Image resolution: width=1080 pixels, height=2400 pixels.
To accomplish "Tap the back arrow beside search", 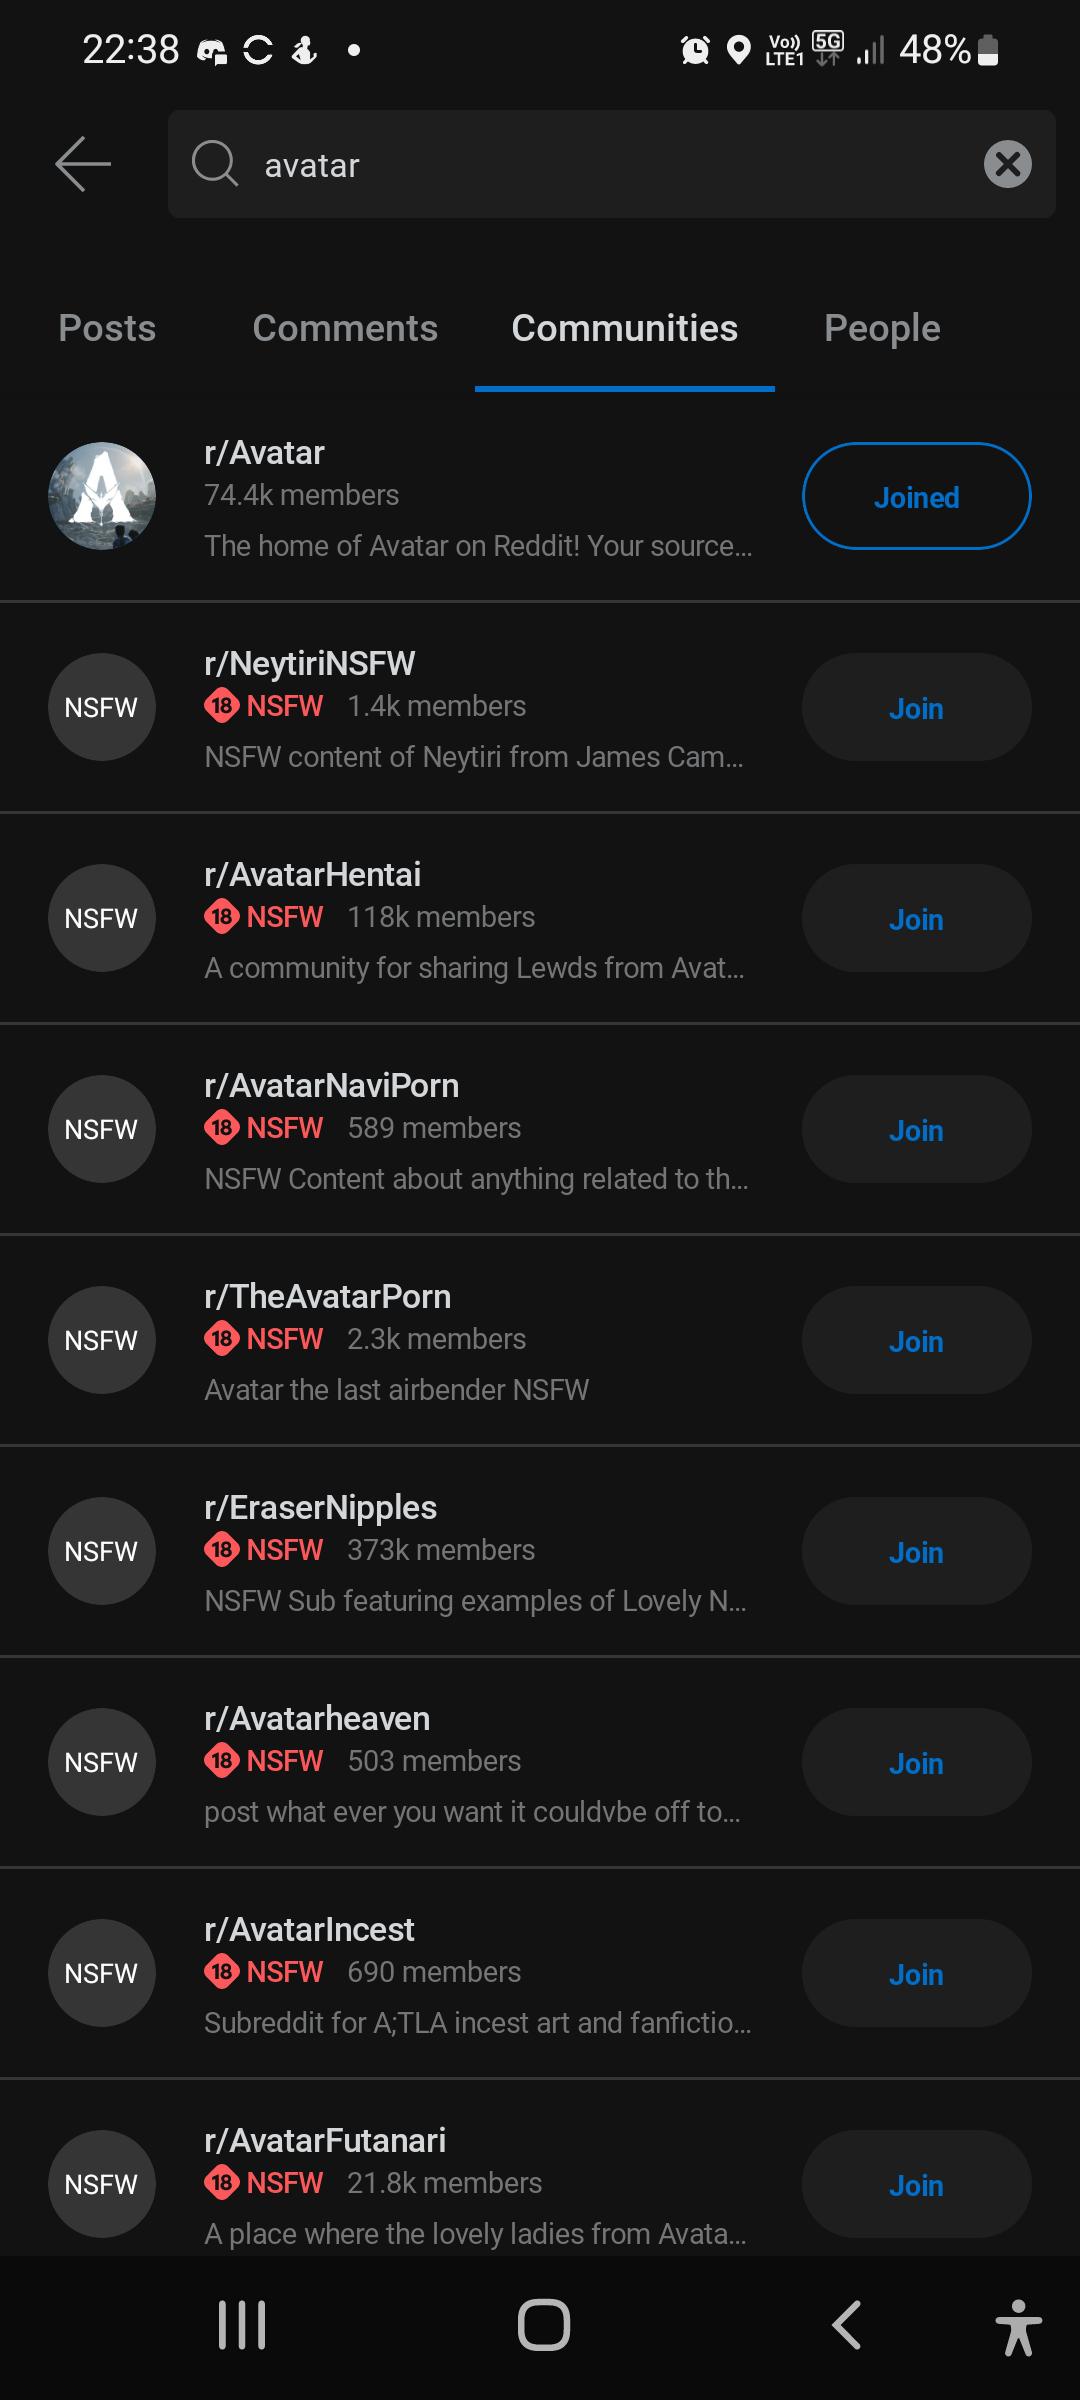I will pos(83,164).
